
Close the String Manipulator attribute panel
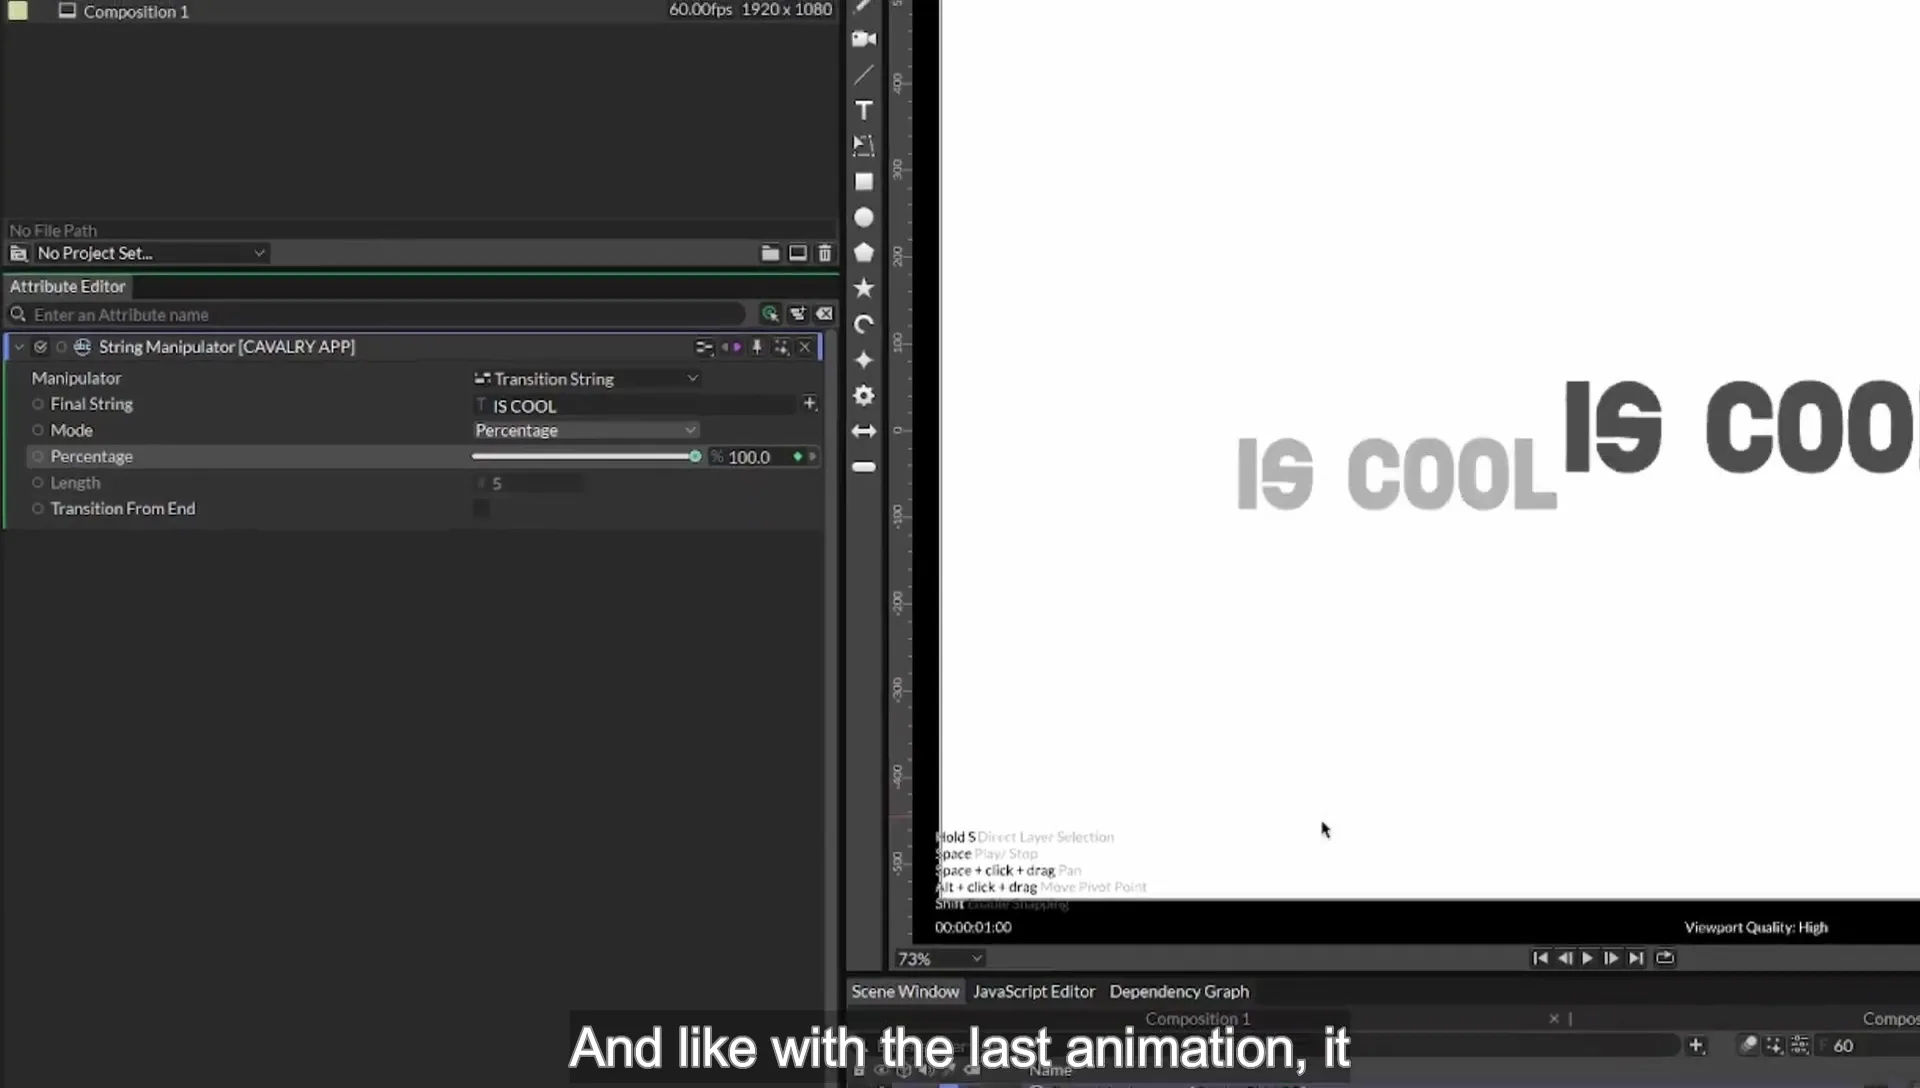[x=805, y=347]
